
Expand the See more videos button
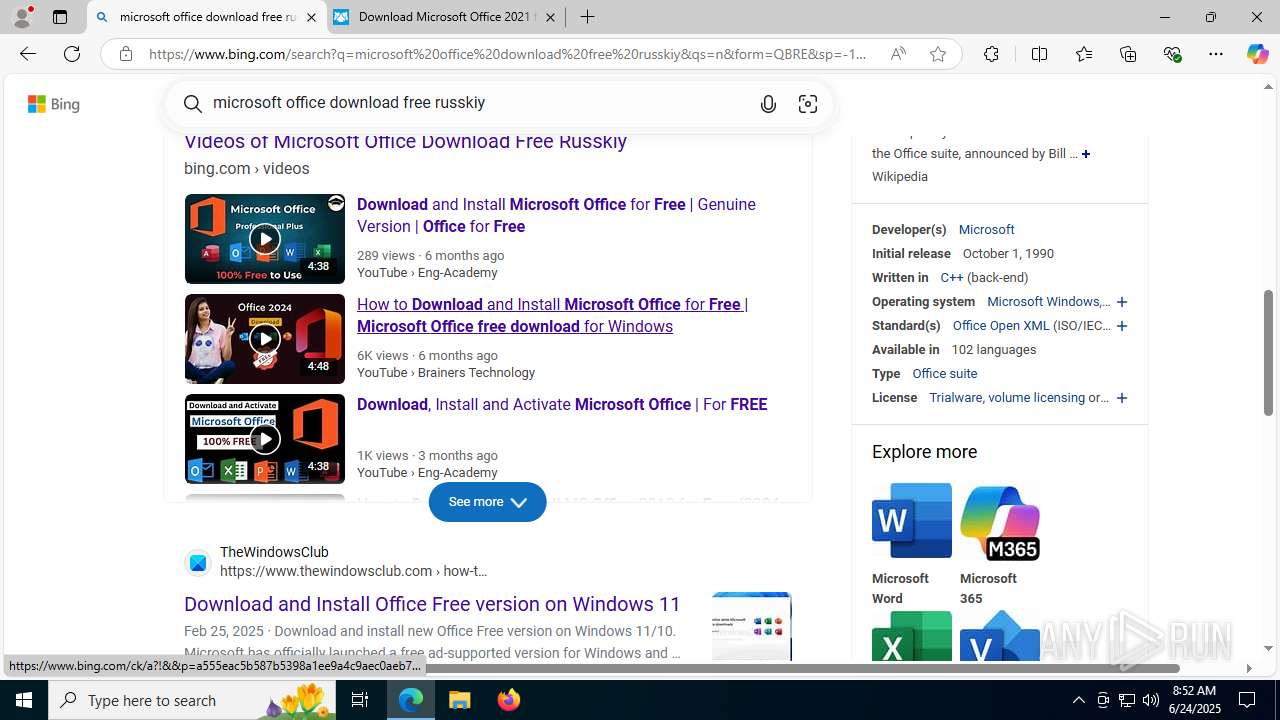pos(487,502)
